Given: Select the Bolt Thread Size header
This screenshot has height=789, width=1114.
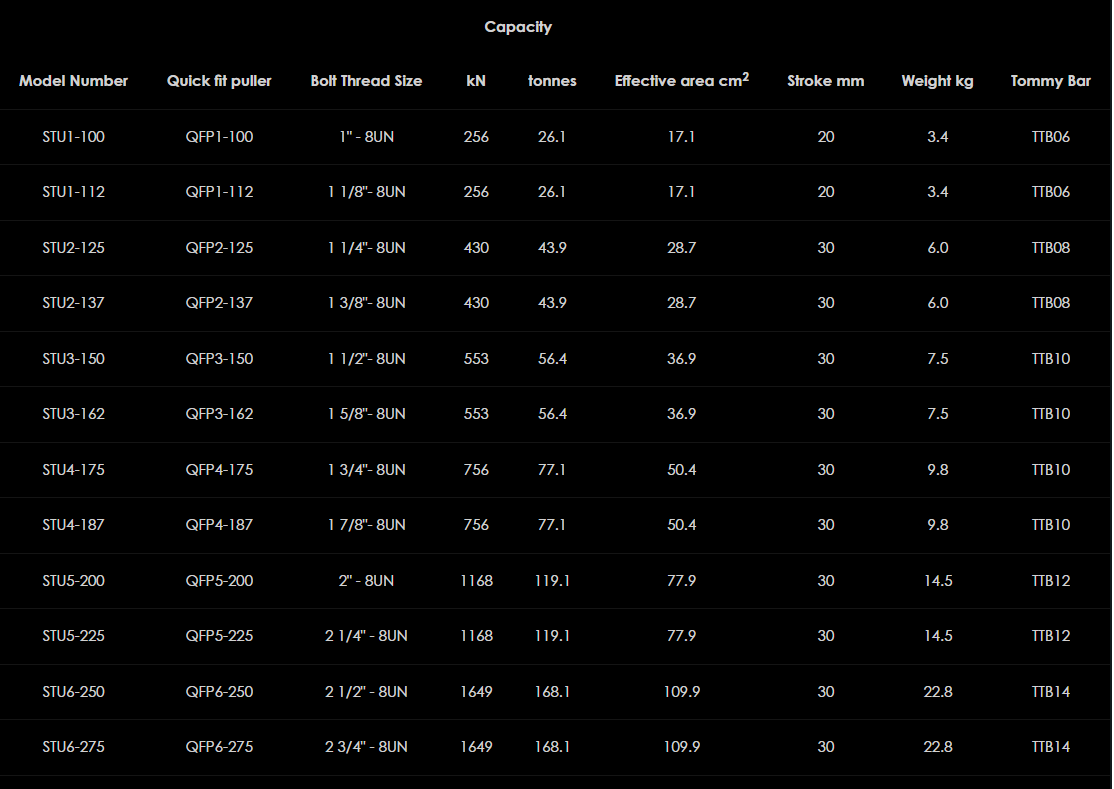Looking at the screenshot, I should pyautogui.click(x=366, y=81).
